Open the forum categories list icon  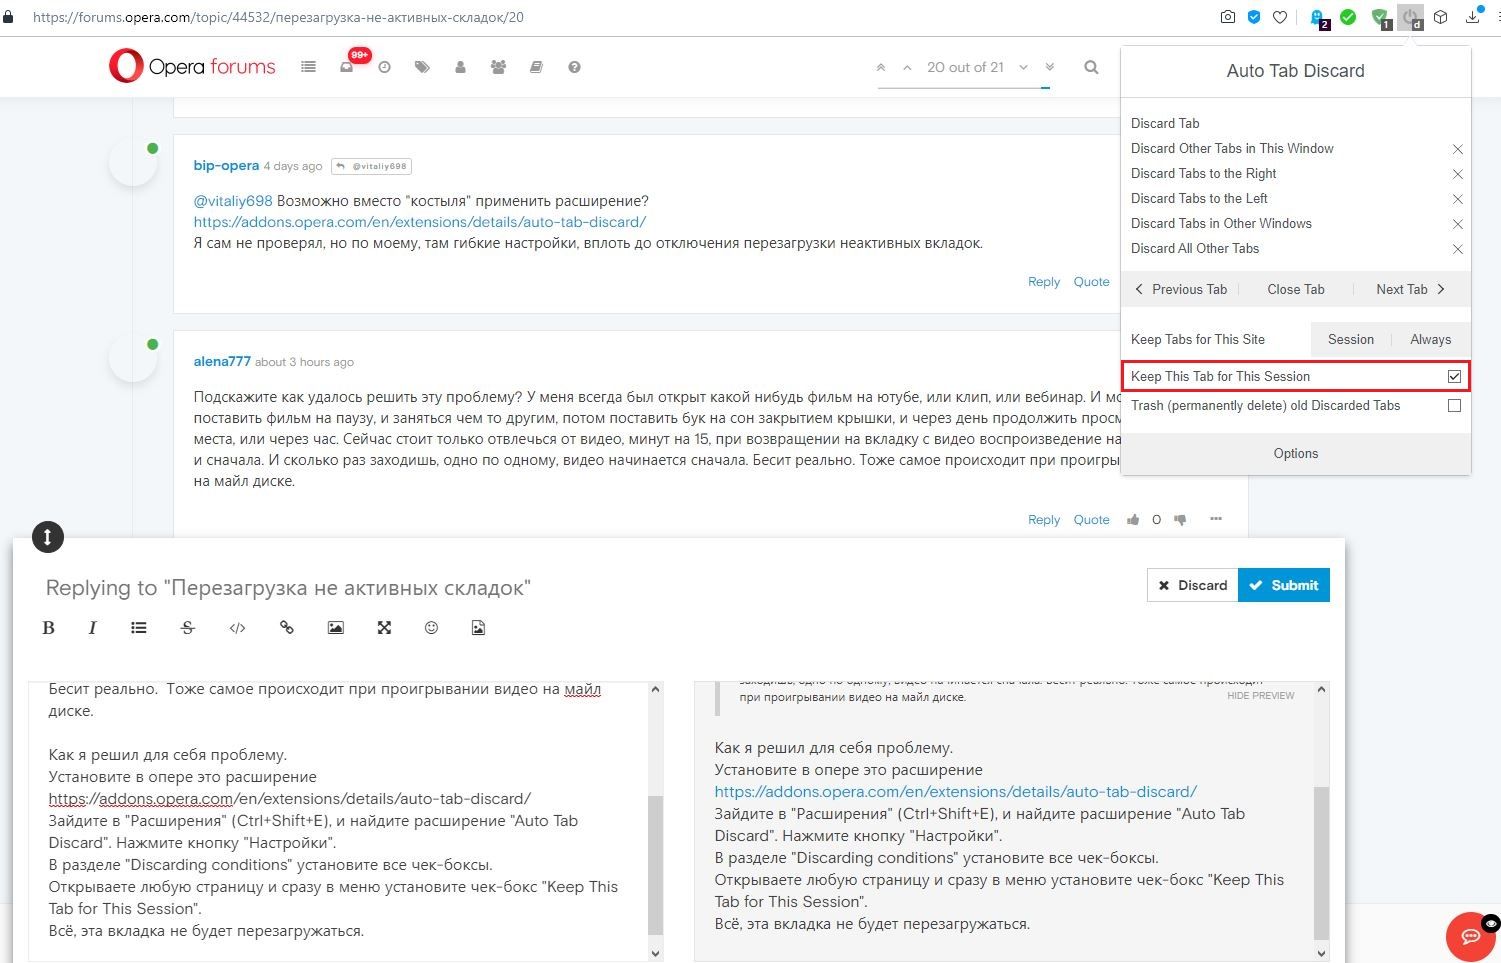click(x=308, y=67)
